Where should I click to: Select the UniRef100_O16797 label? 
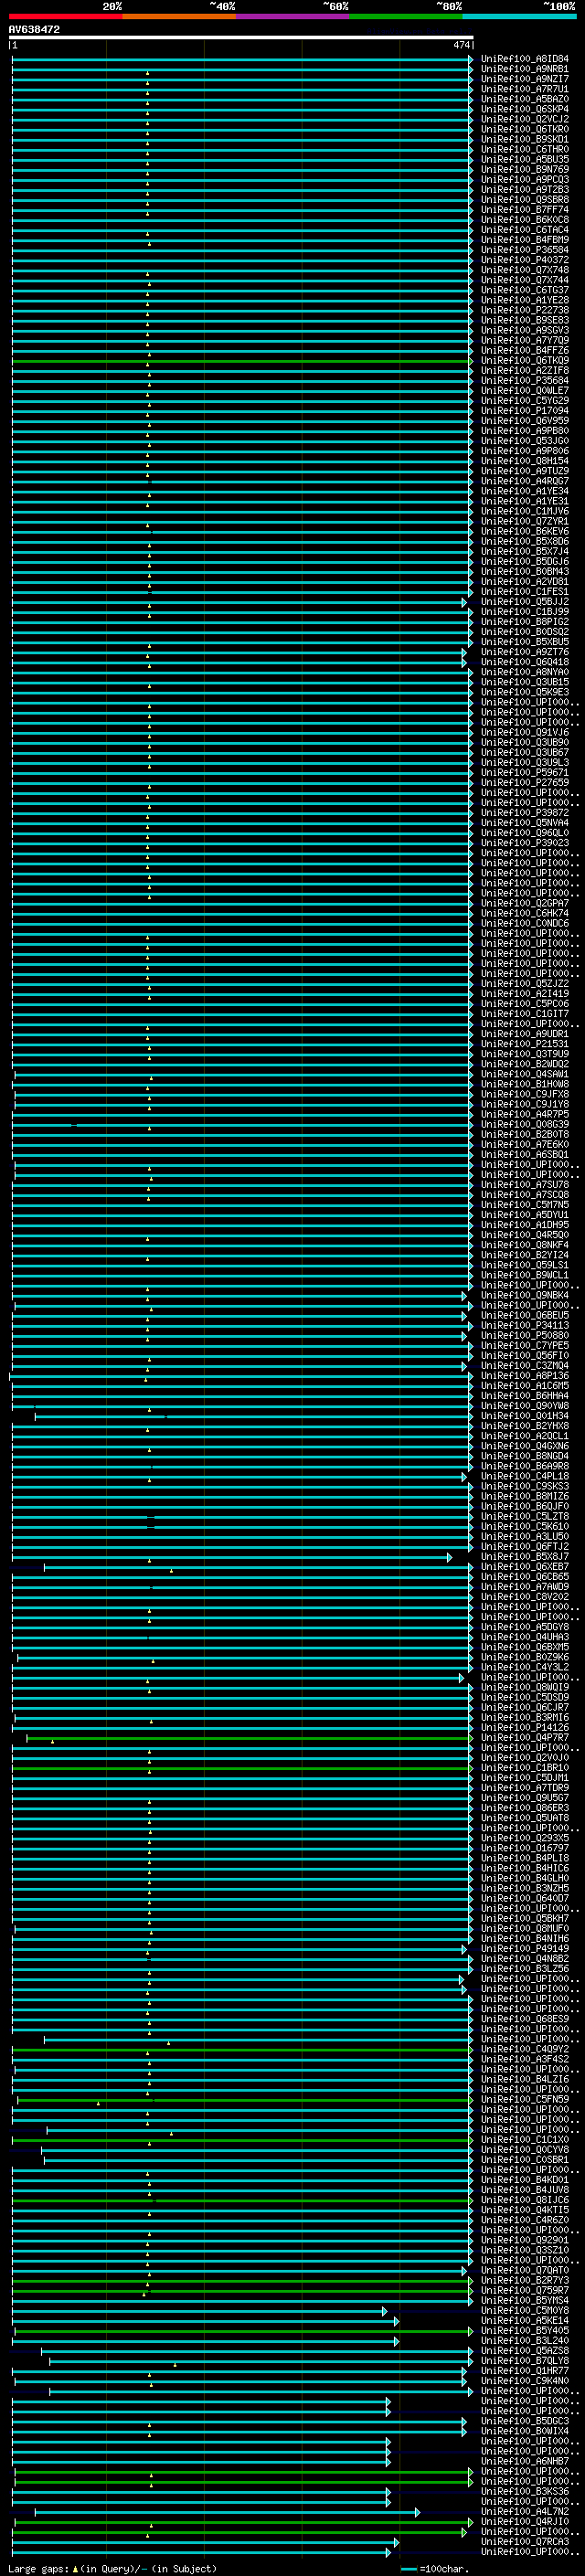point(525,1848)
